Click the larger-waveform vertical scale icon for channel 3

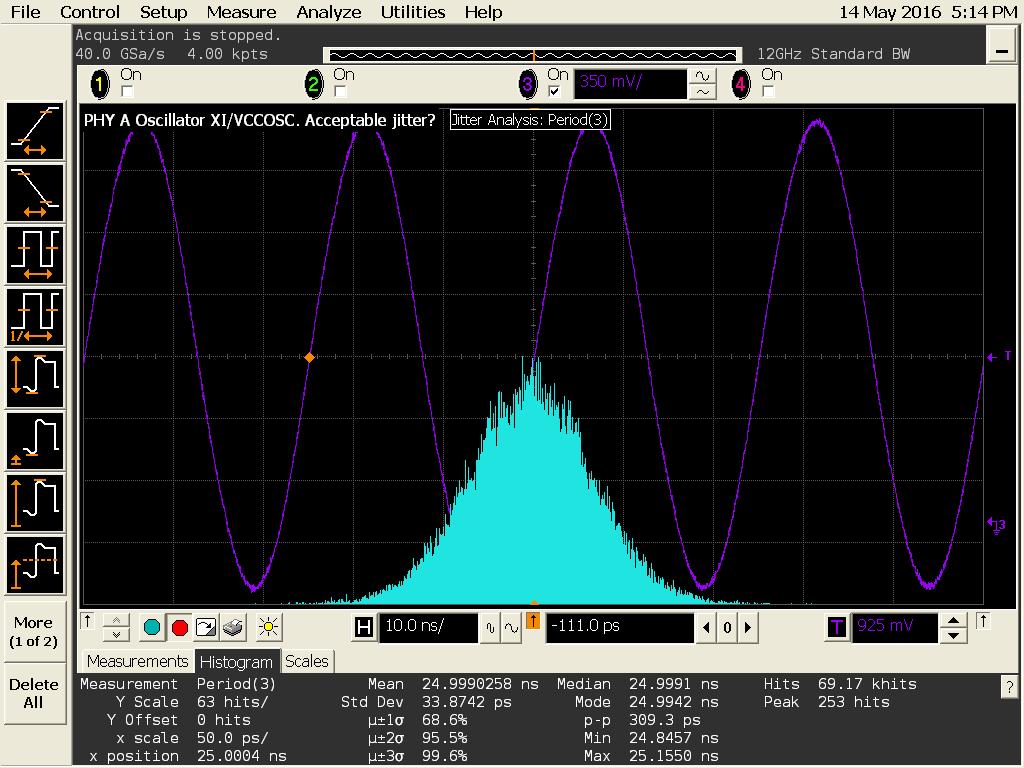[x=702, y=76]
